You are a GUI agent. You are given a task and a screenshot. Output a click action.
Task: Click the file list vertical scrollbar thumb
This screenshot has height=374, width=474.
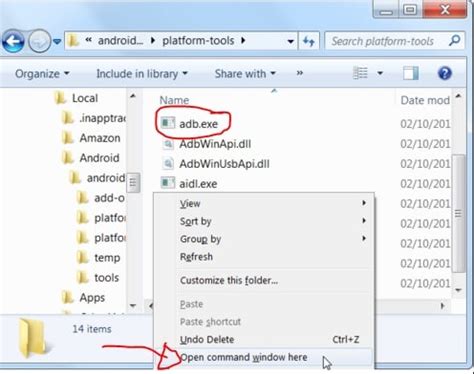(458, 214)
